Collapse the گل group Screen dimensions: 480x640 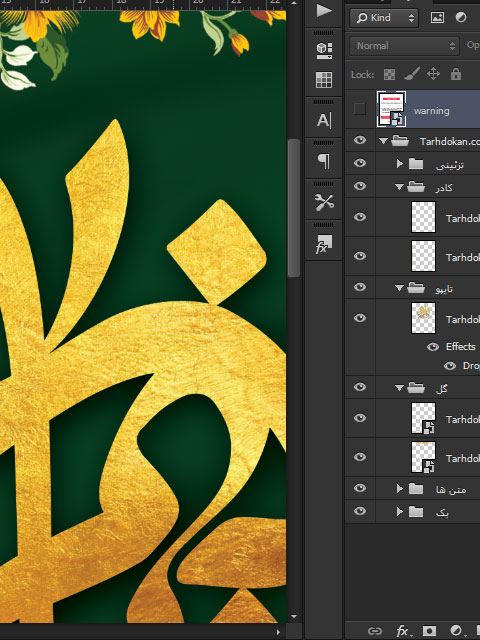click(x=400, y=388)
